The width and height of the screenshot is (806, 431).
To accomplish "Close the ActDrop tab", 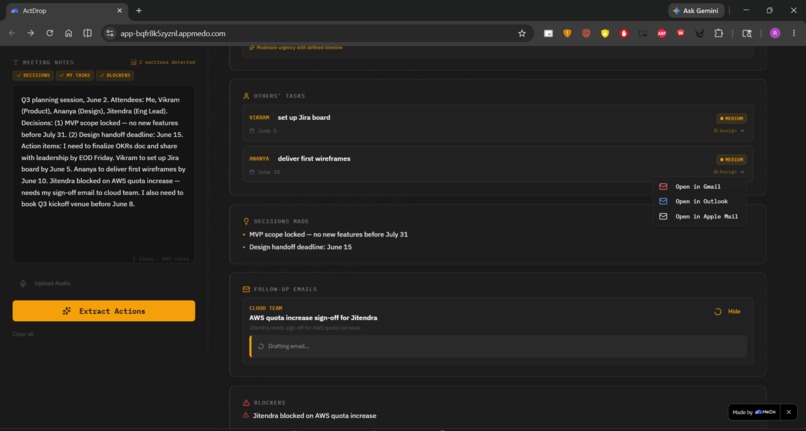I will (119, 10).
